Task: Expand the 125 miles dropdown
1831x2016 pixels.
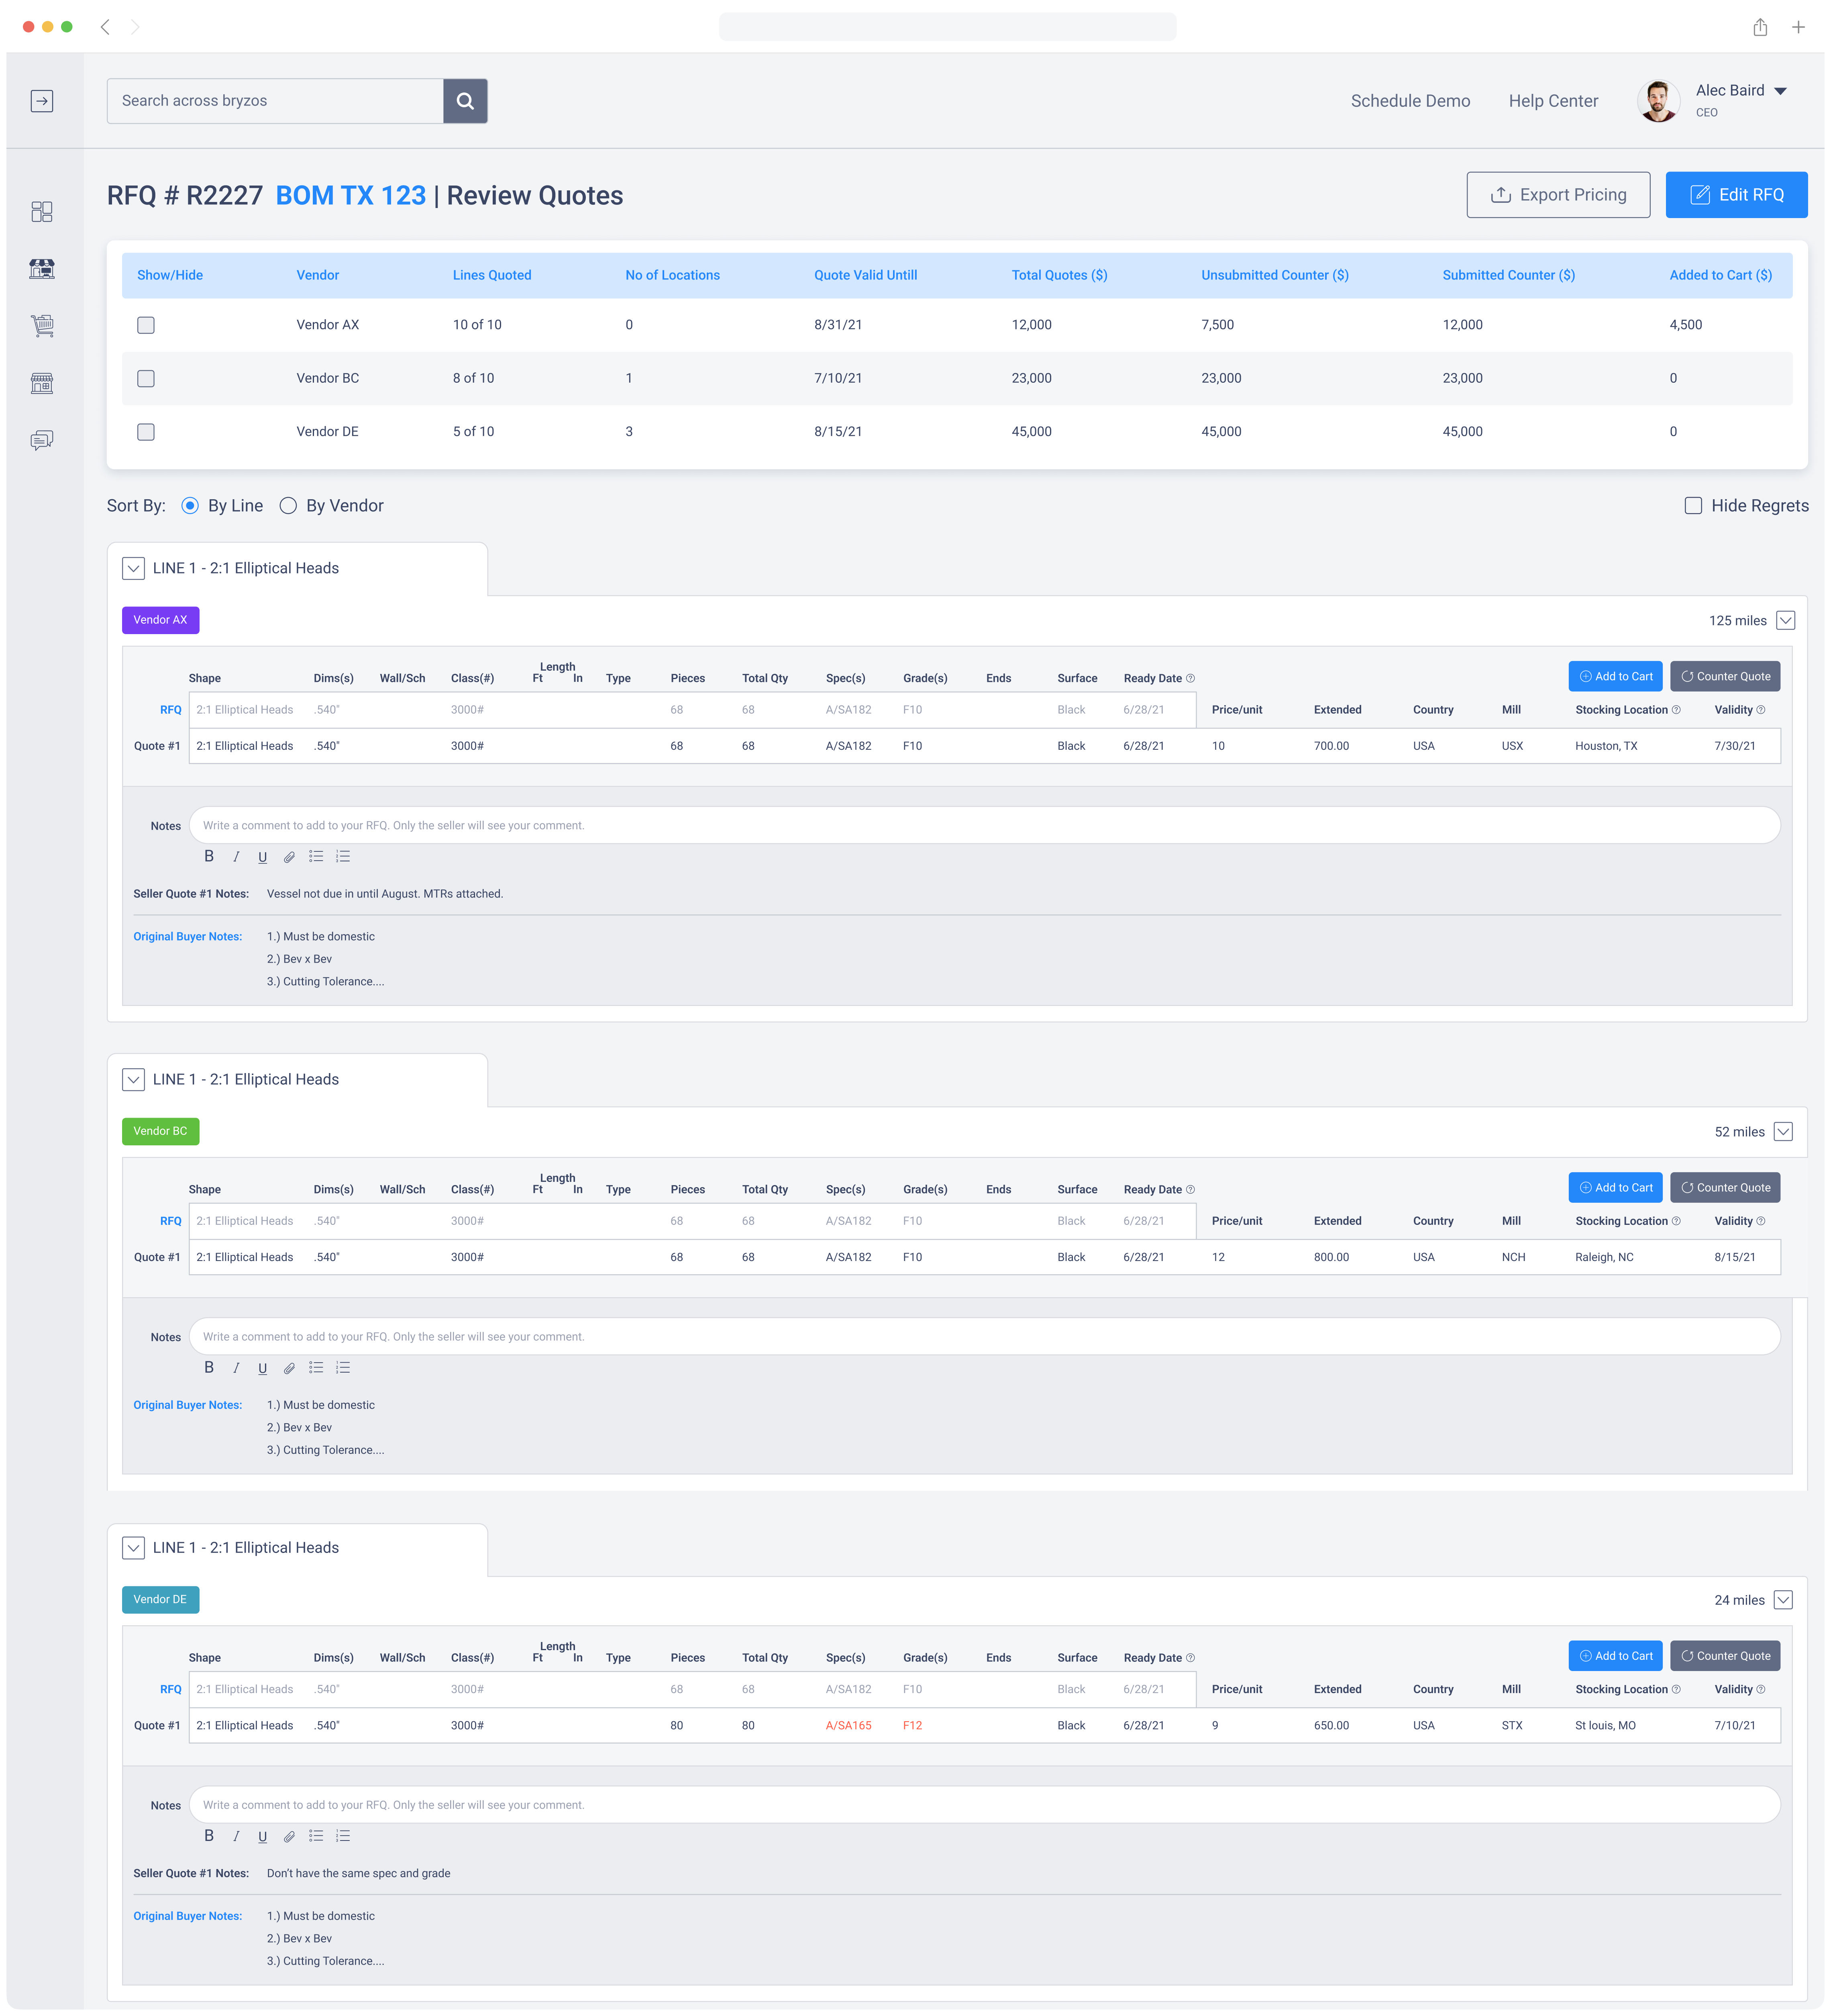Action: (1786, 620)
